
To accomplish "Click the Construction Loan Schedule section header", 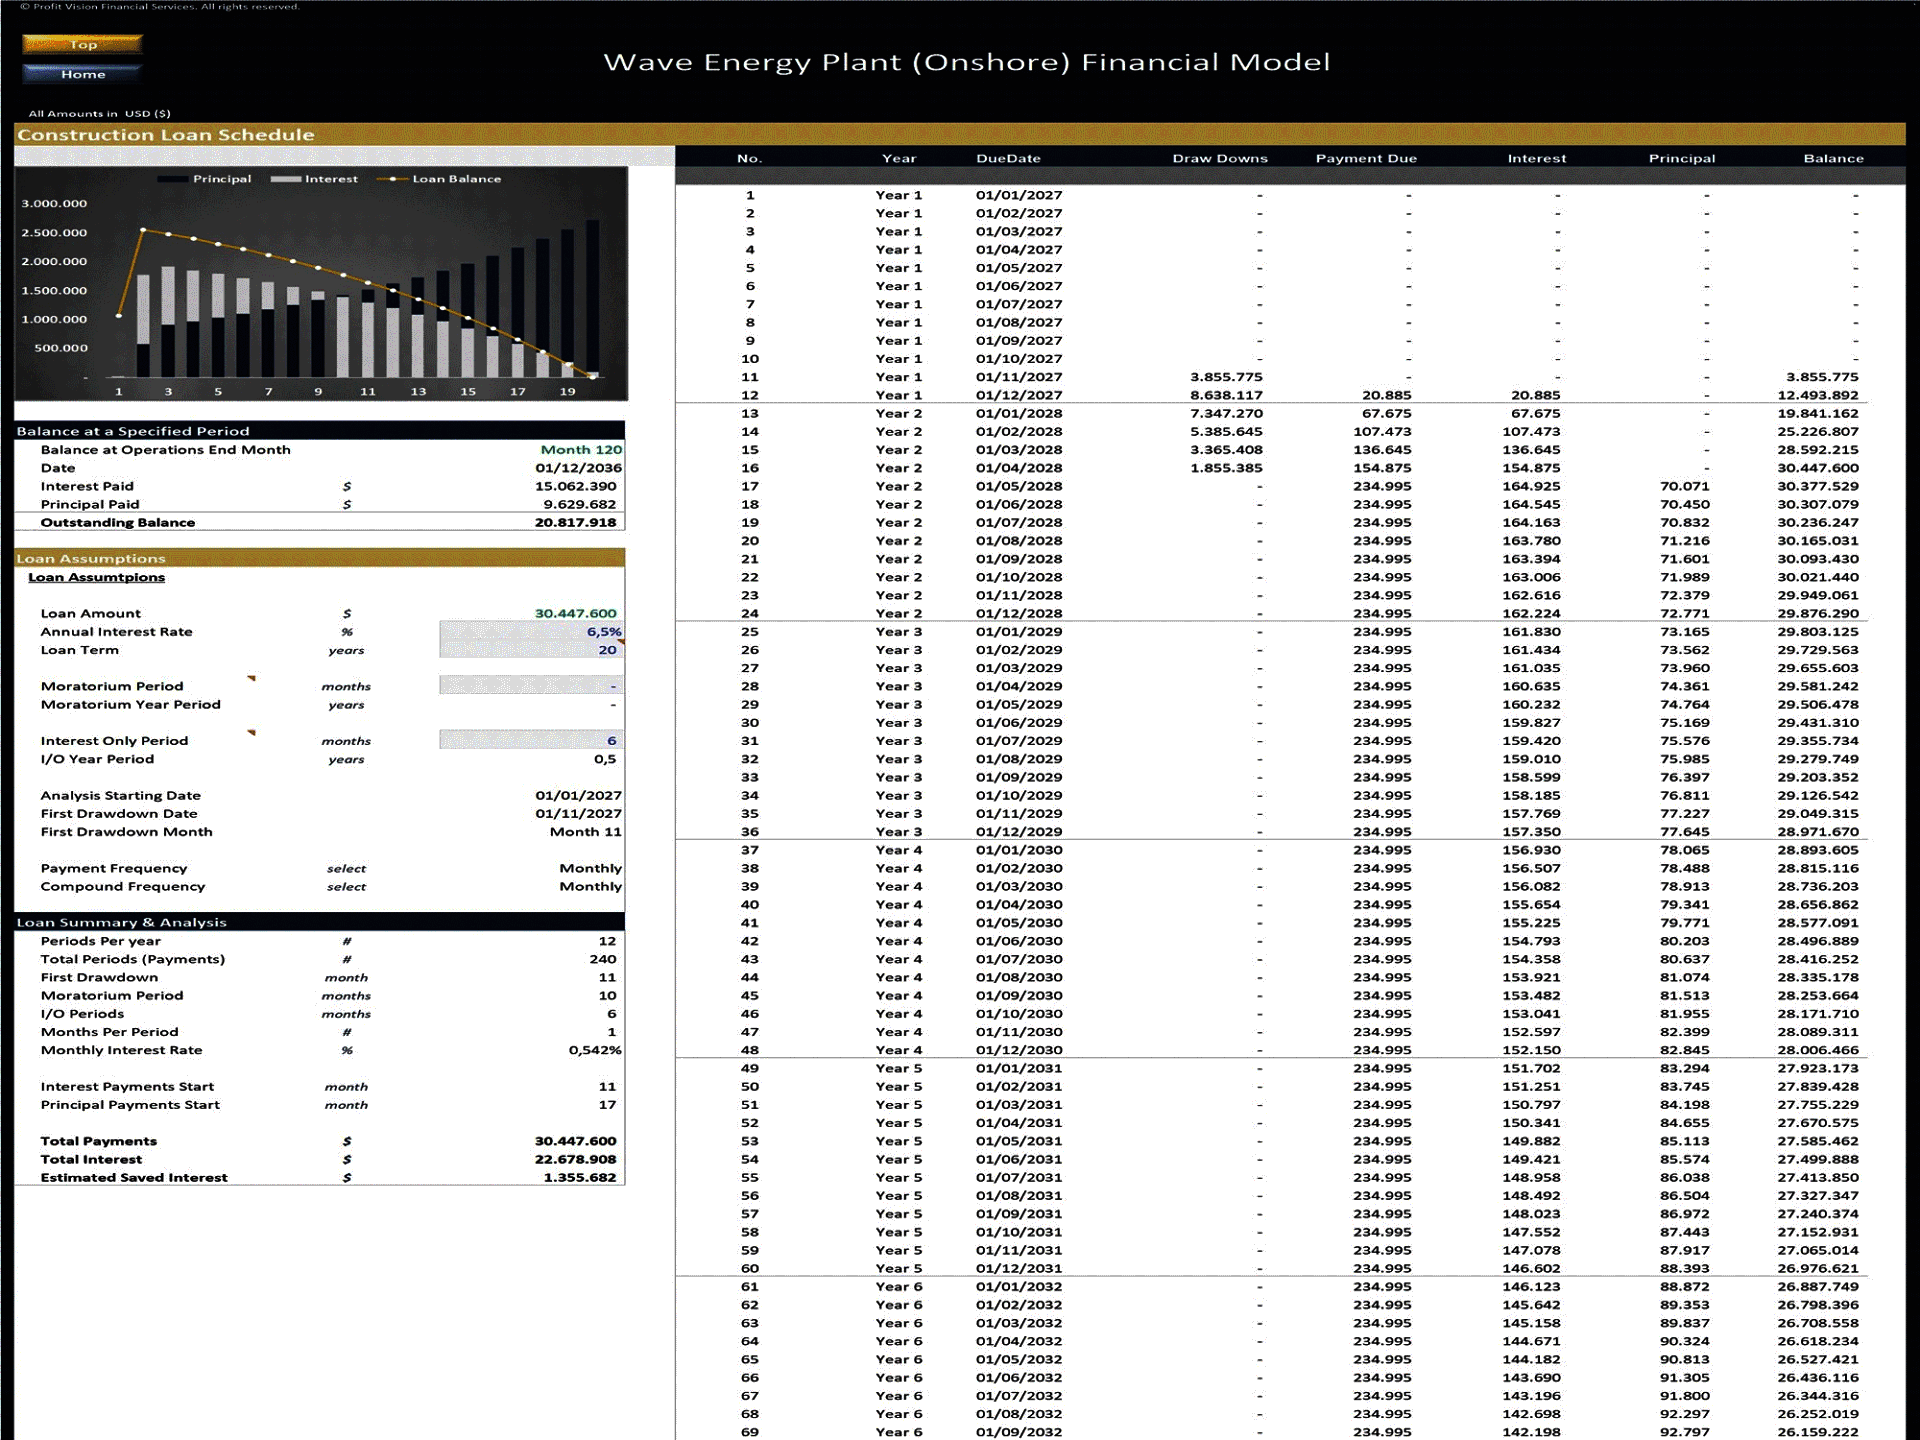I will point(960,134).
